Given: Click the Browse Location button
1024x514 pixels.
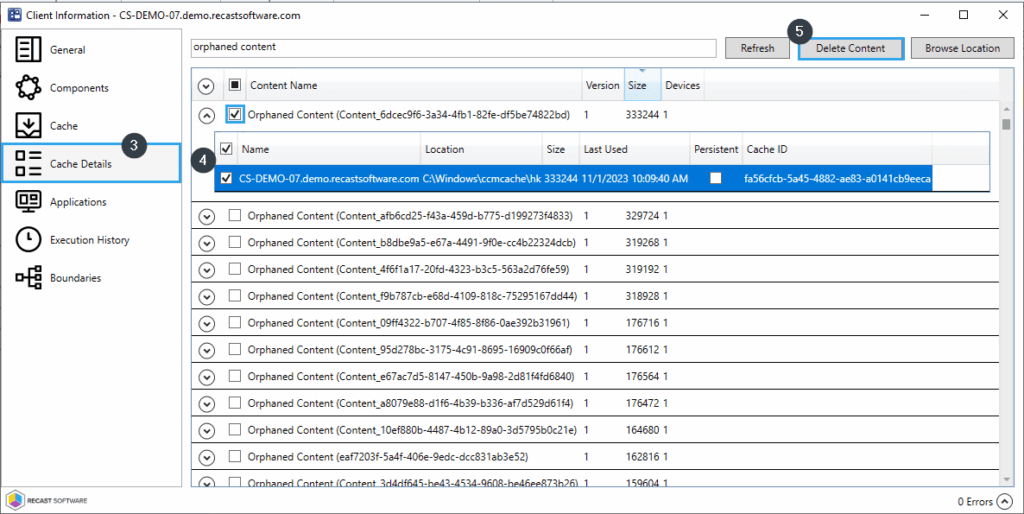Looking at the screenshot, I should pos(961,48).
